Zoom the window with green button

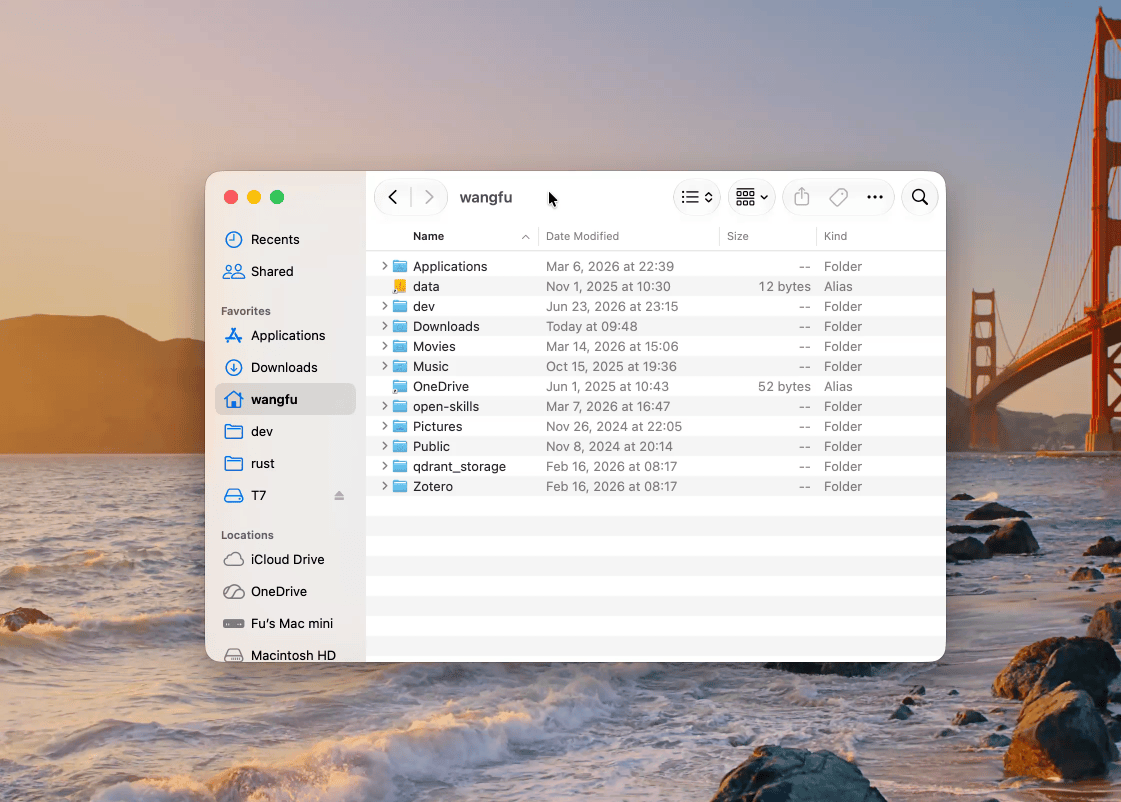(x=277, y=197)
